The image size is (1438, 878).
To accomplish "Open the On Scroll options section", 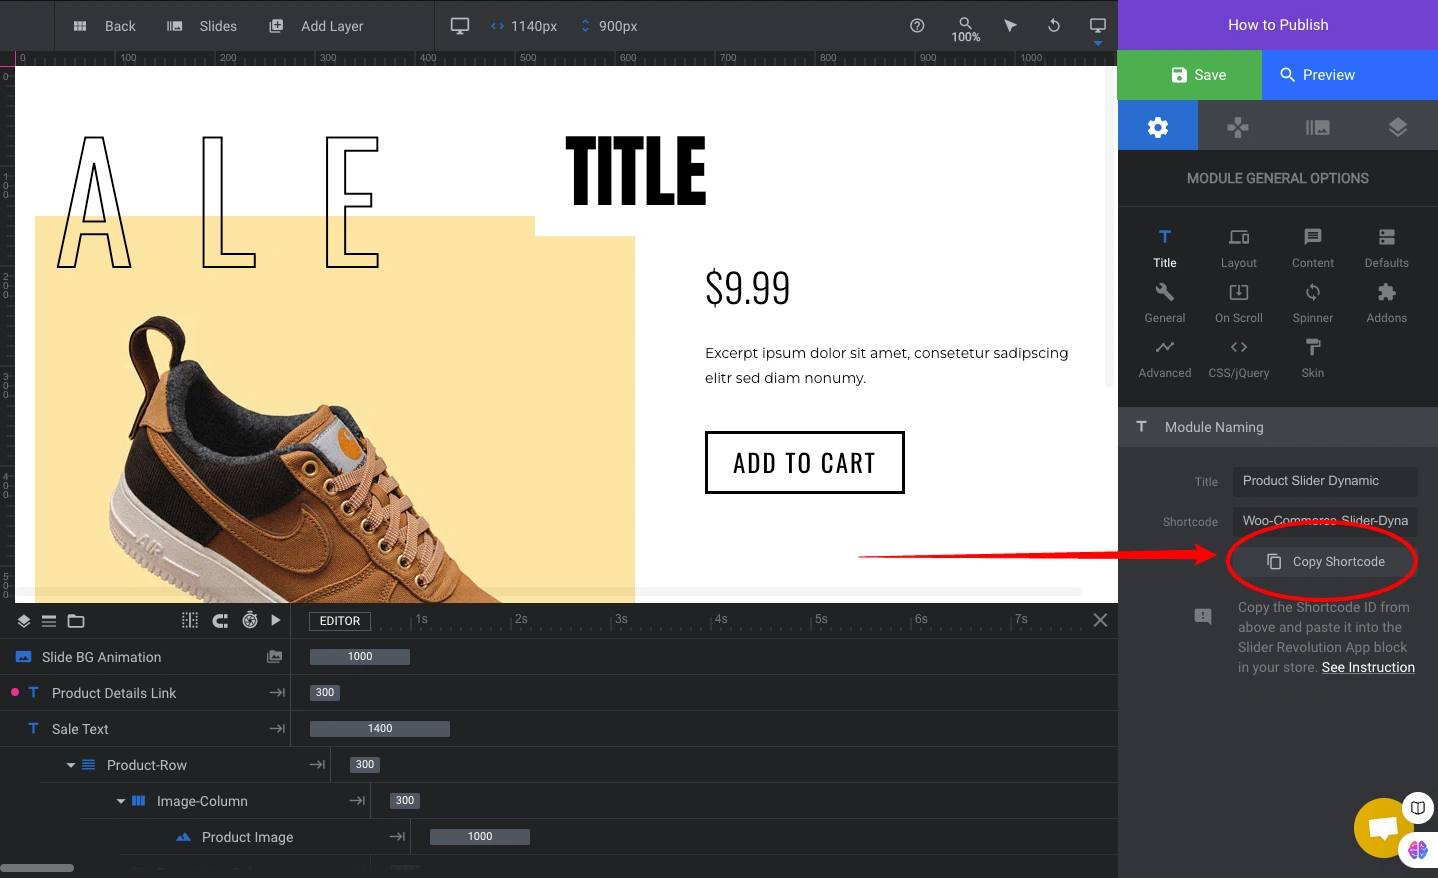I will click(1239, 303).
